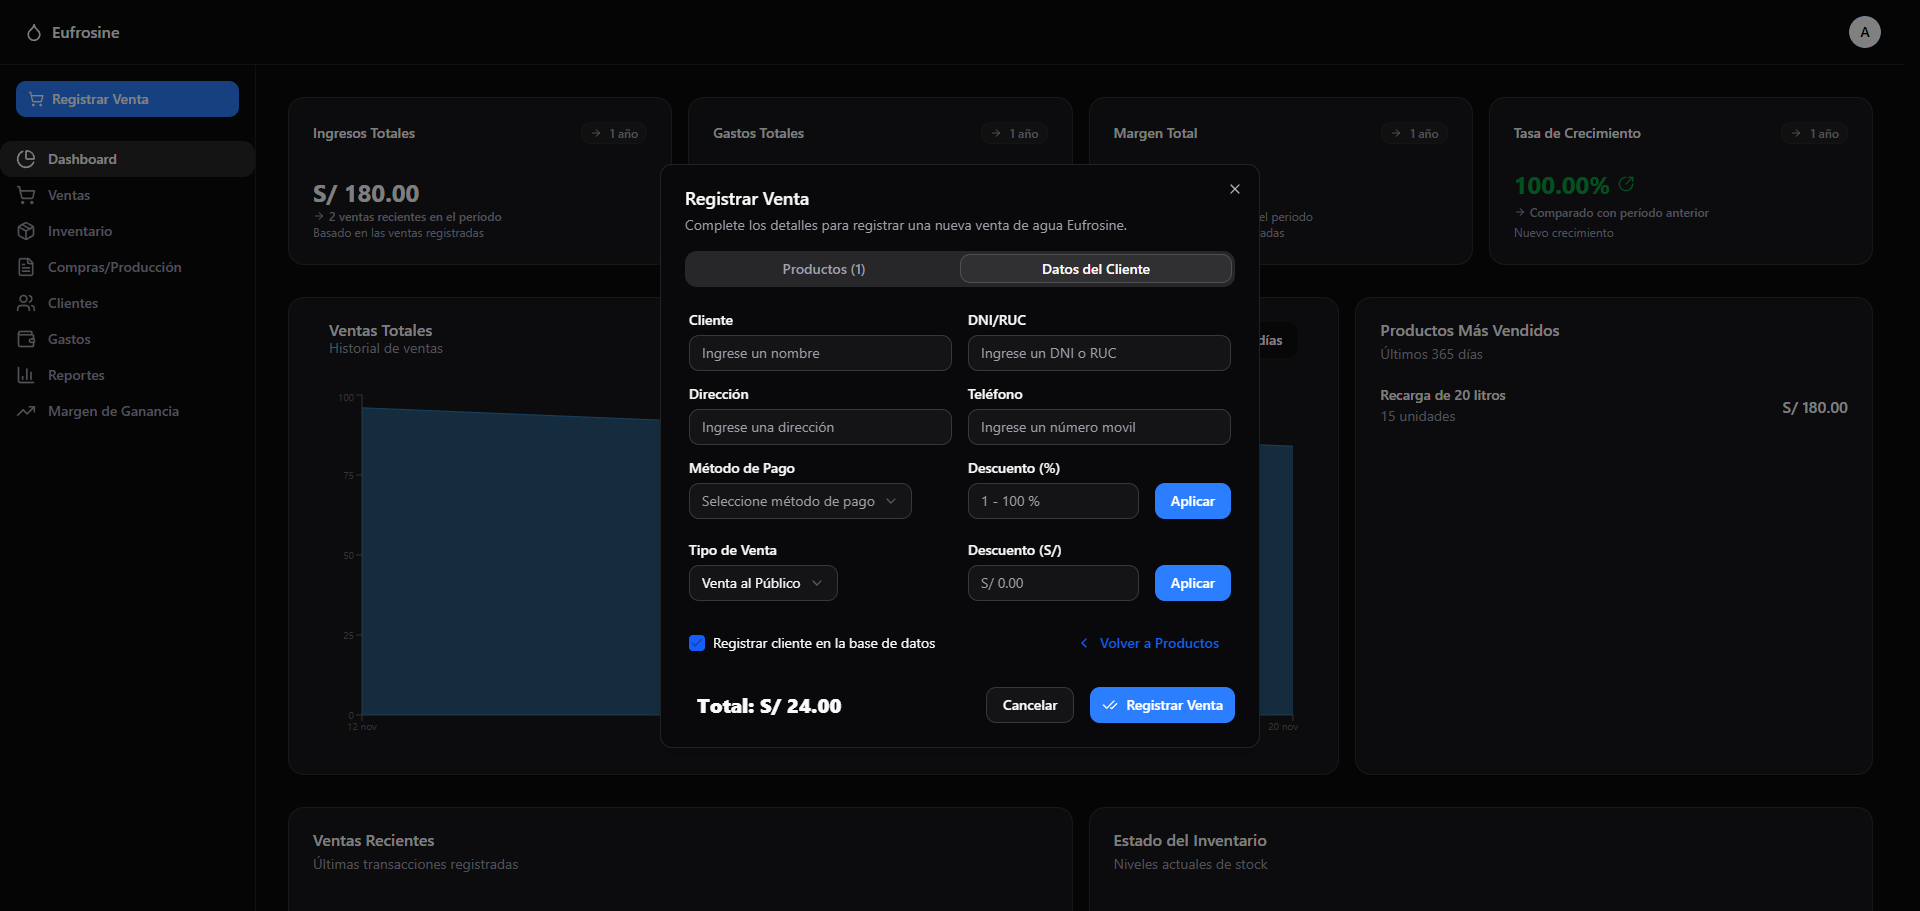Image resolution: width=1920 pixels, height=911 pixels.
Task: Click the Compras/Producción document icon
Action: click(26, 267)
